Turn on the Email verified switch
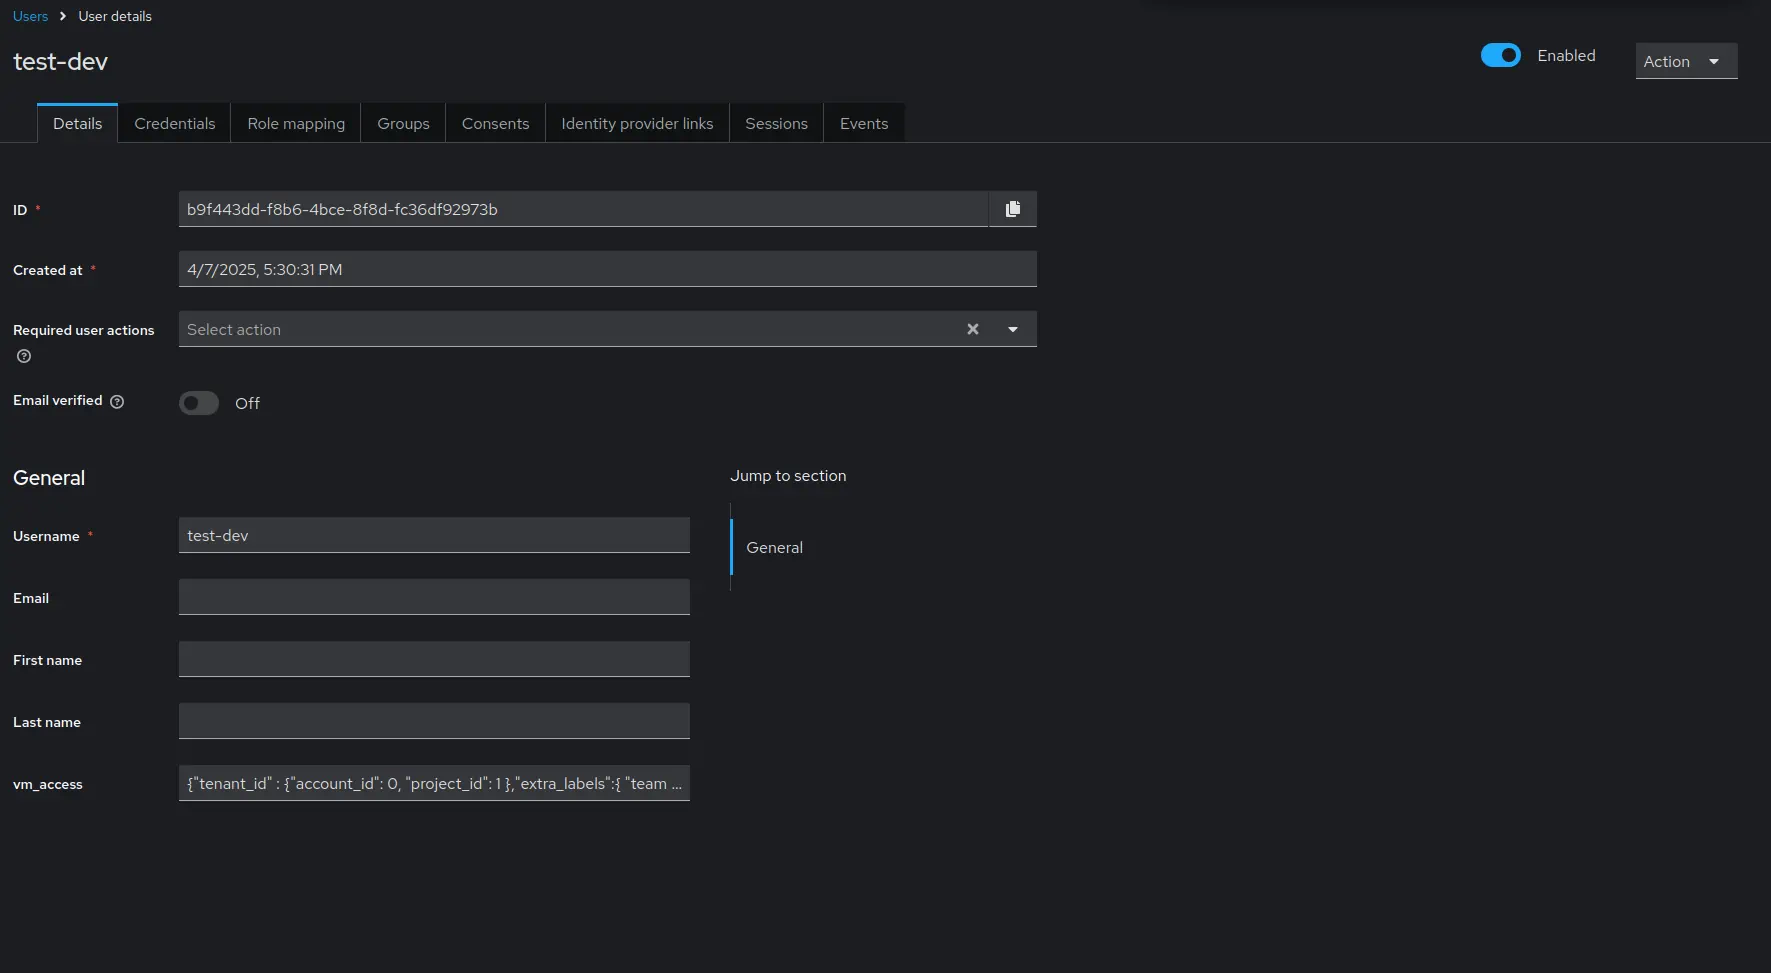The image size is (1771, 973). tap(199, 403)
